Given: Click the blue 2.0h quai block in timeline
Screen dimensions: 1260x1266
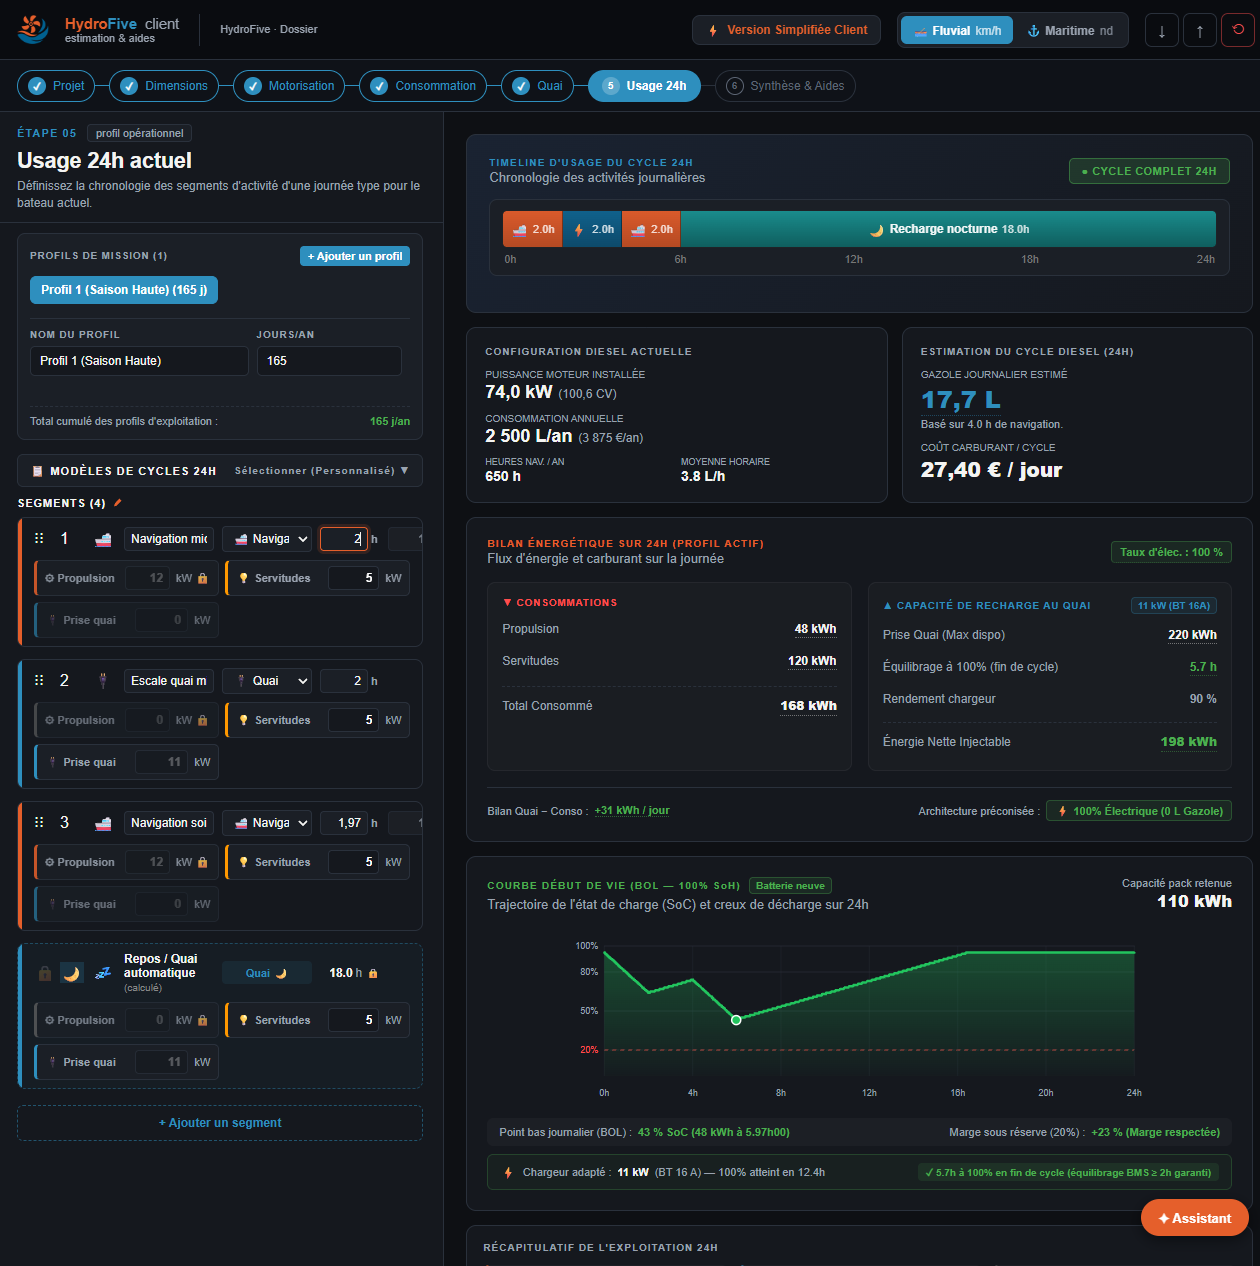Looking at the screenshot, I should [x=592, y=229].
